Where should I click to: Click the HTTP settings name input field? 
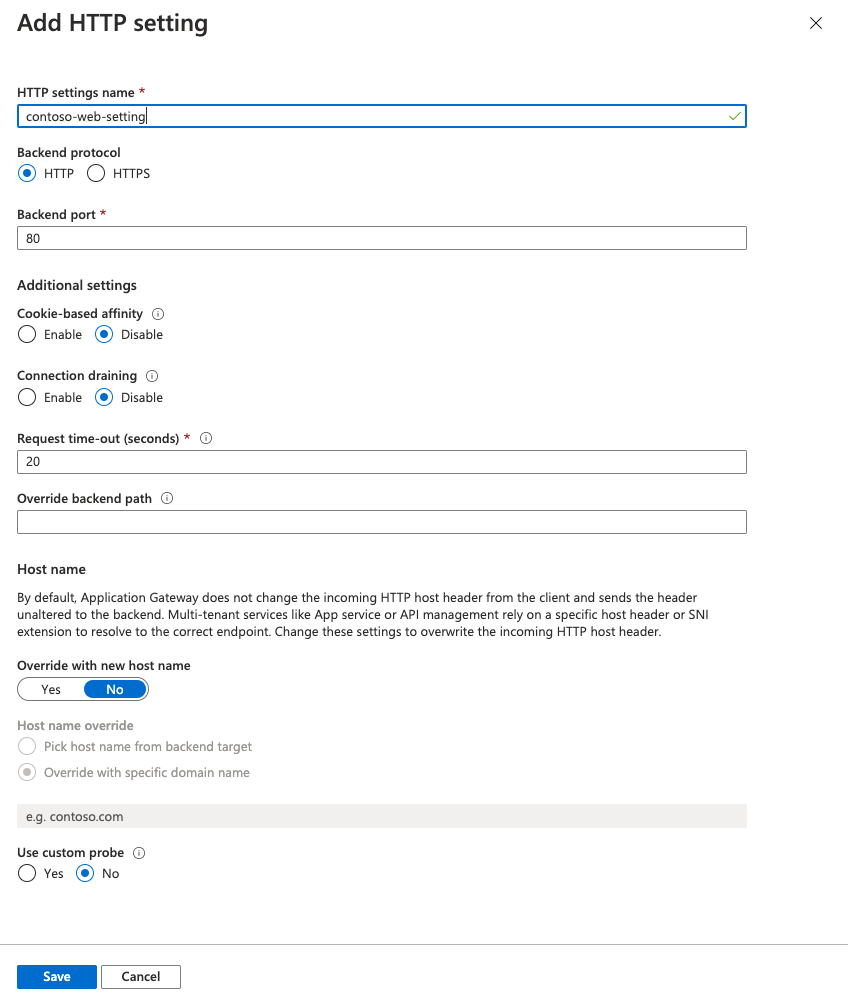(381, 115)
